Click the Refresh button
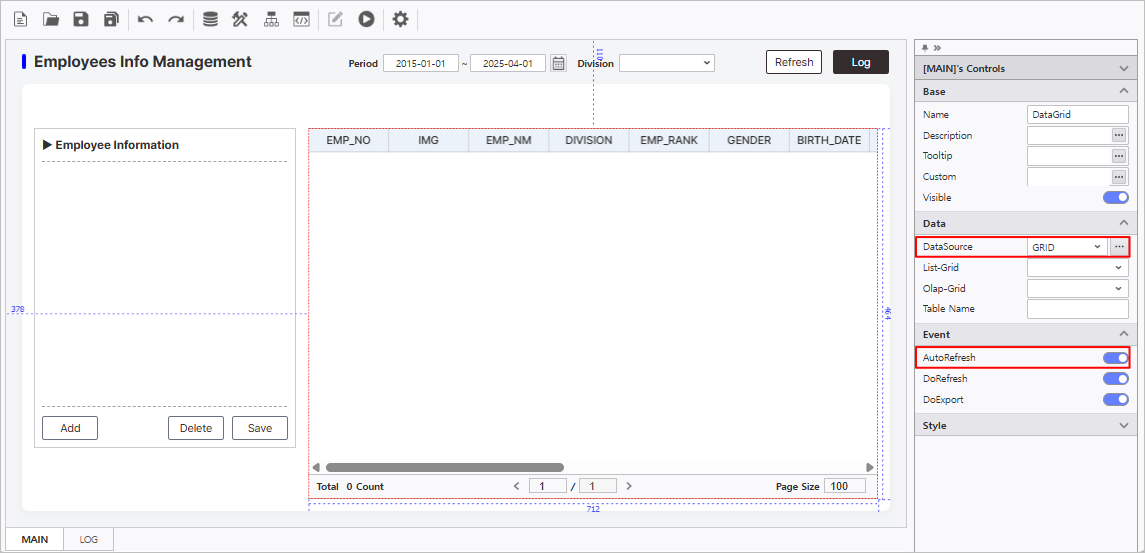 (x=794, y=62)
